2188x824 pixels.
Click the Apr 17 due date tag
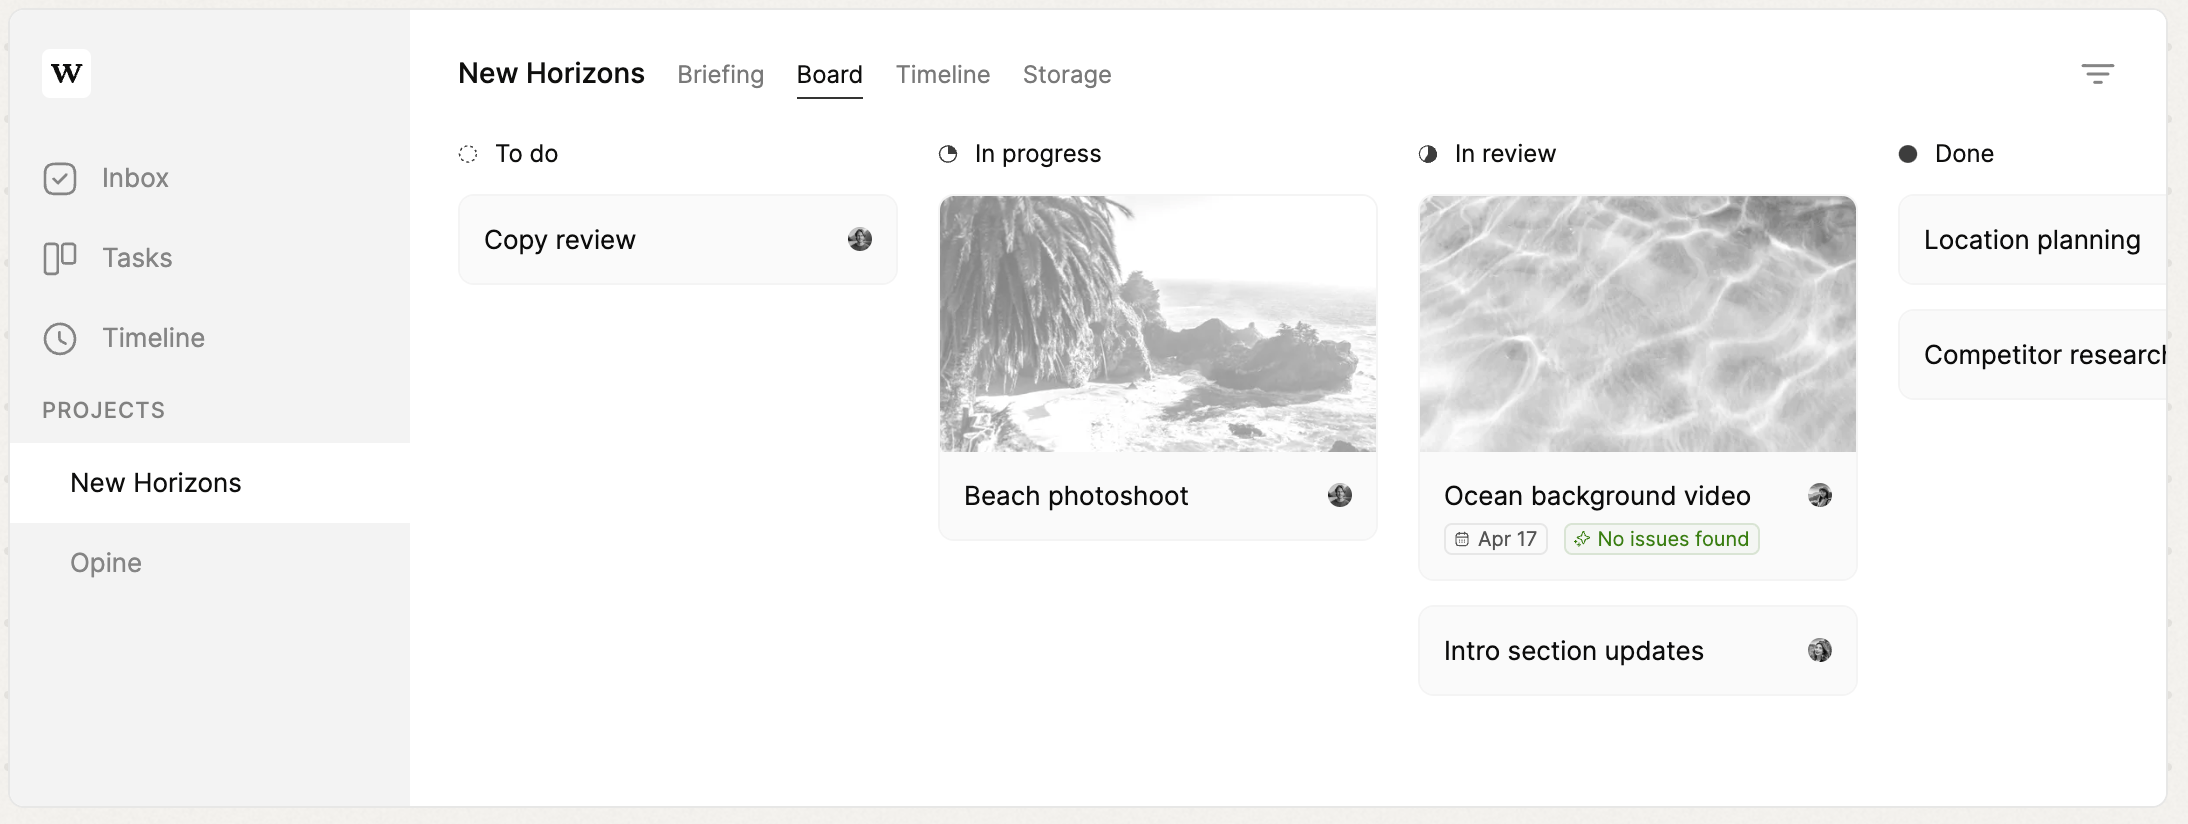click(1496, 539)
